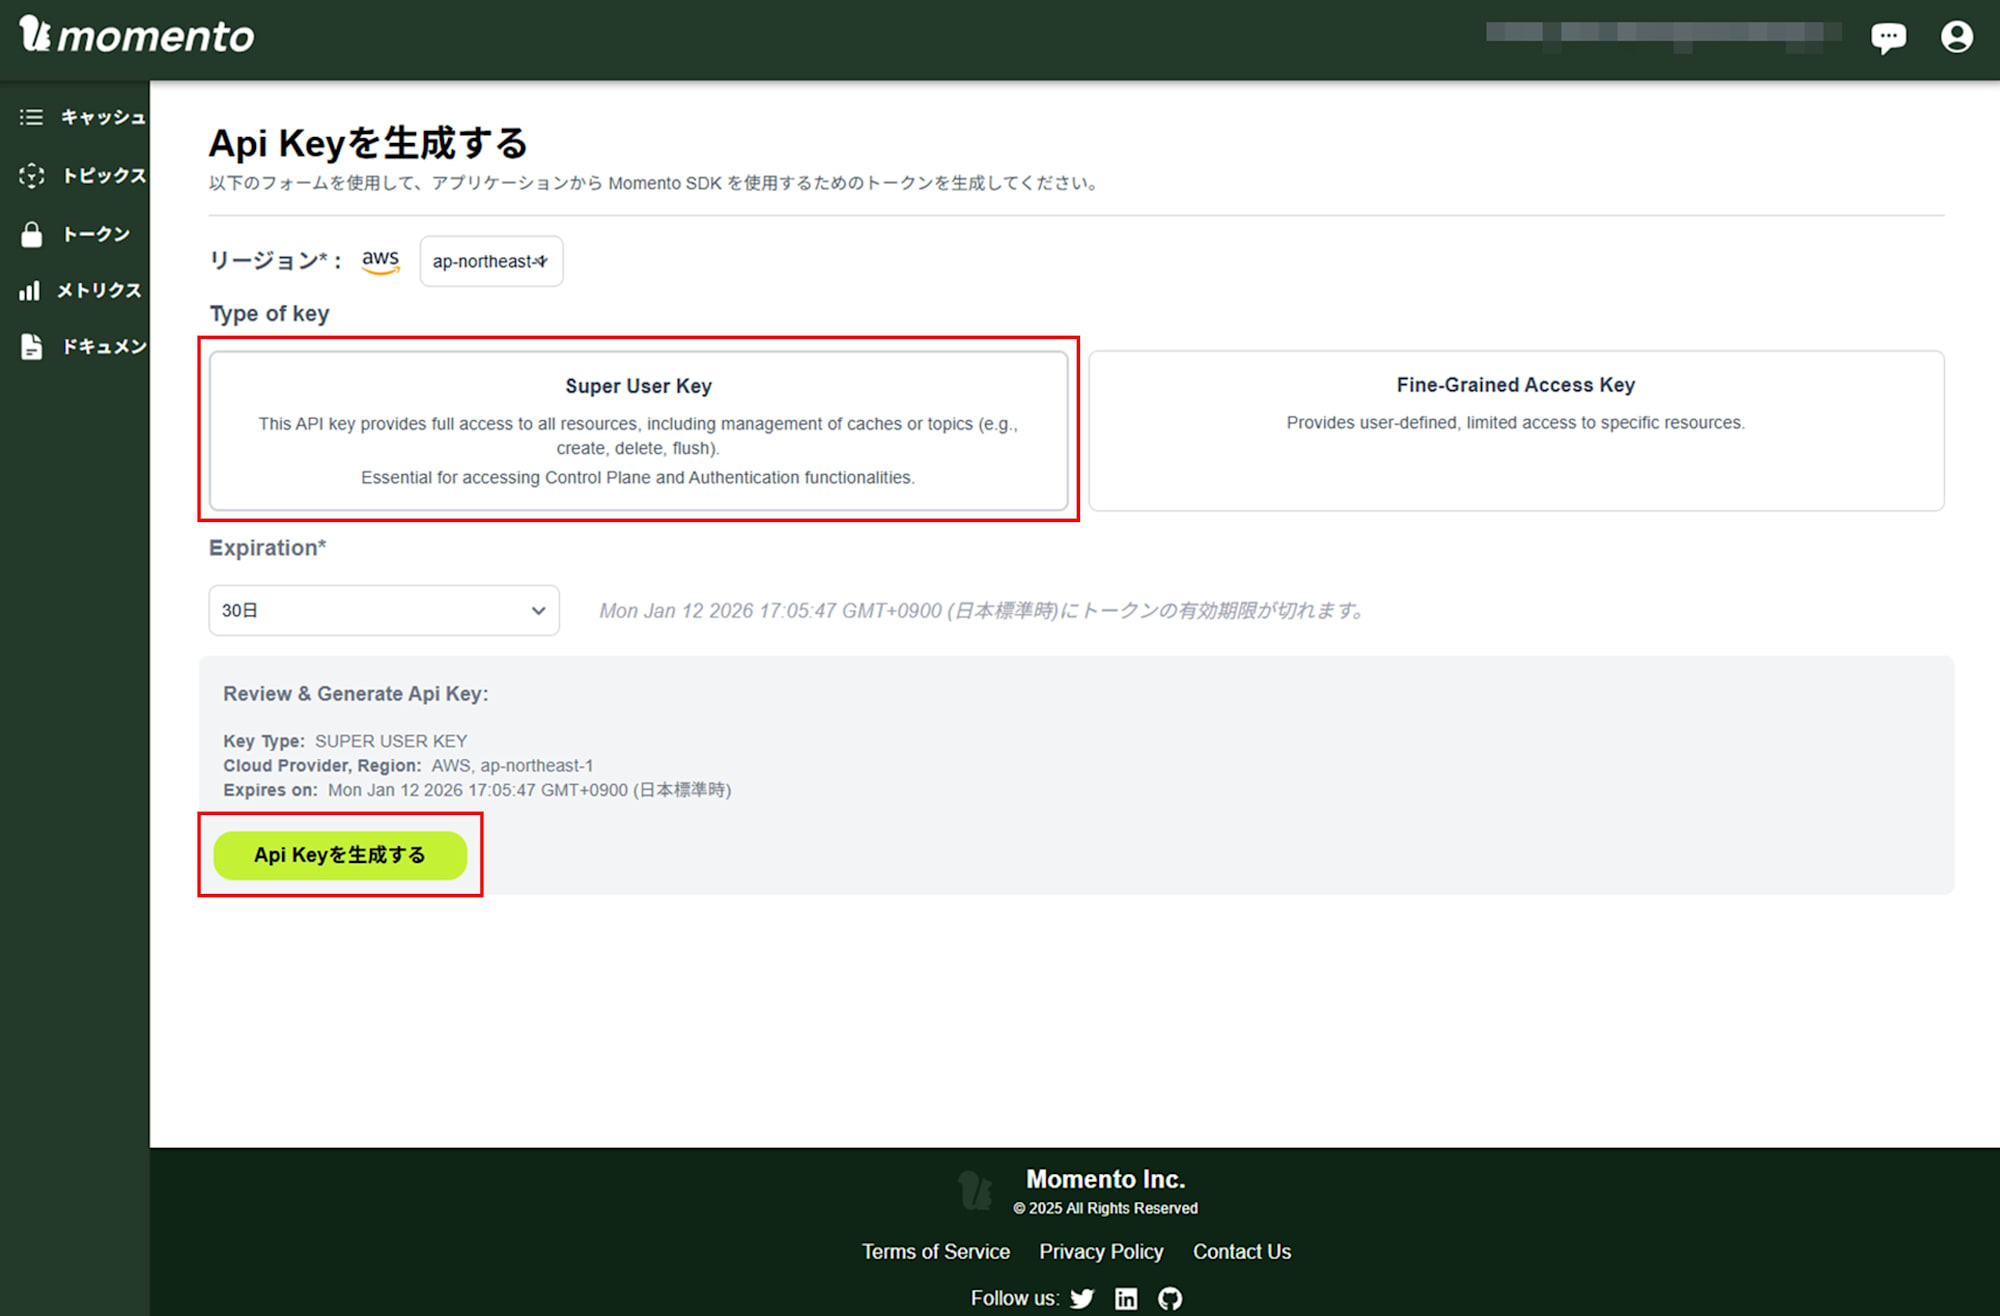Open the Privacy Policy link
Image resolution: width=2000 pixels, height=1316 pixels.
pyautogui.click(x=1101, y=1251)
